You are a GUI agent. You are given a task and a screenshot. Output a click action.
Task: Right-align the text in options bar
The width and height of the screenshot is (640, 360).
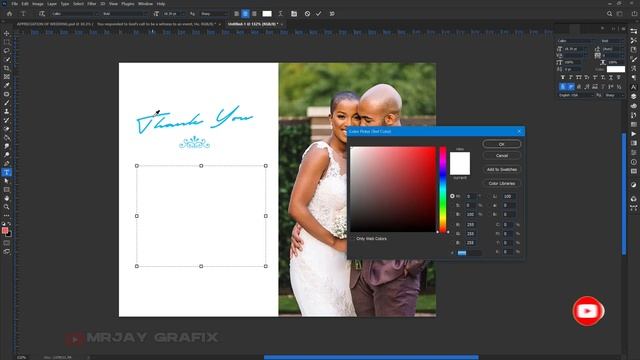[254, 13]
